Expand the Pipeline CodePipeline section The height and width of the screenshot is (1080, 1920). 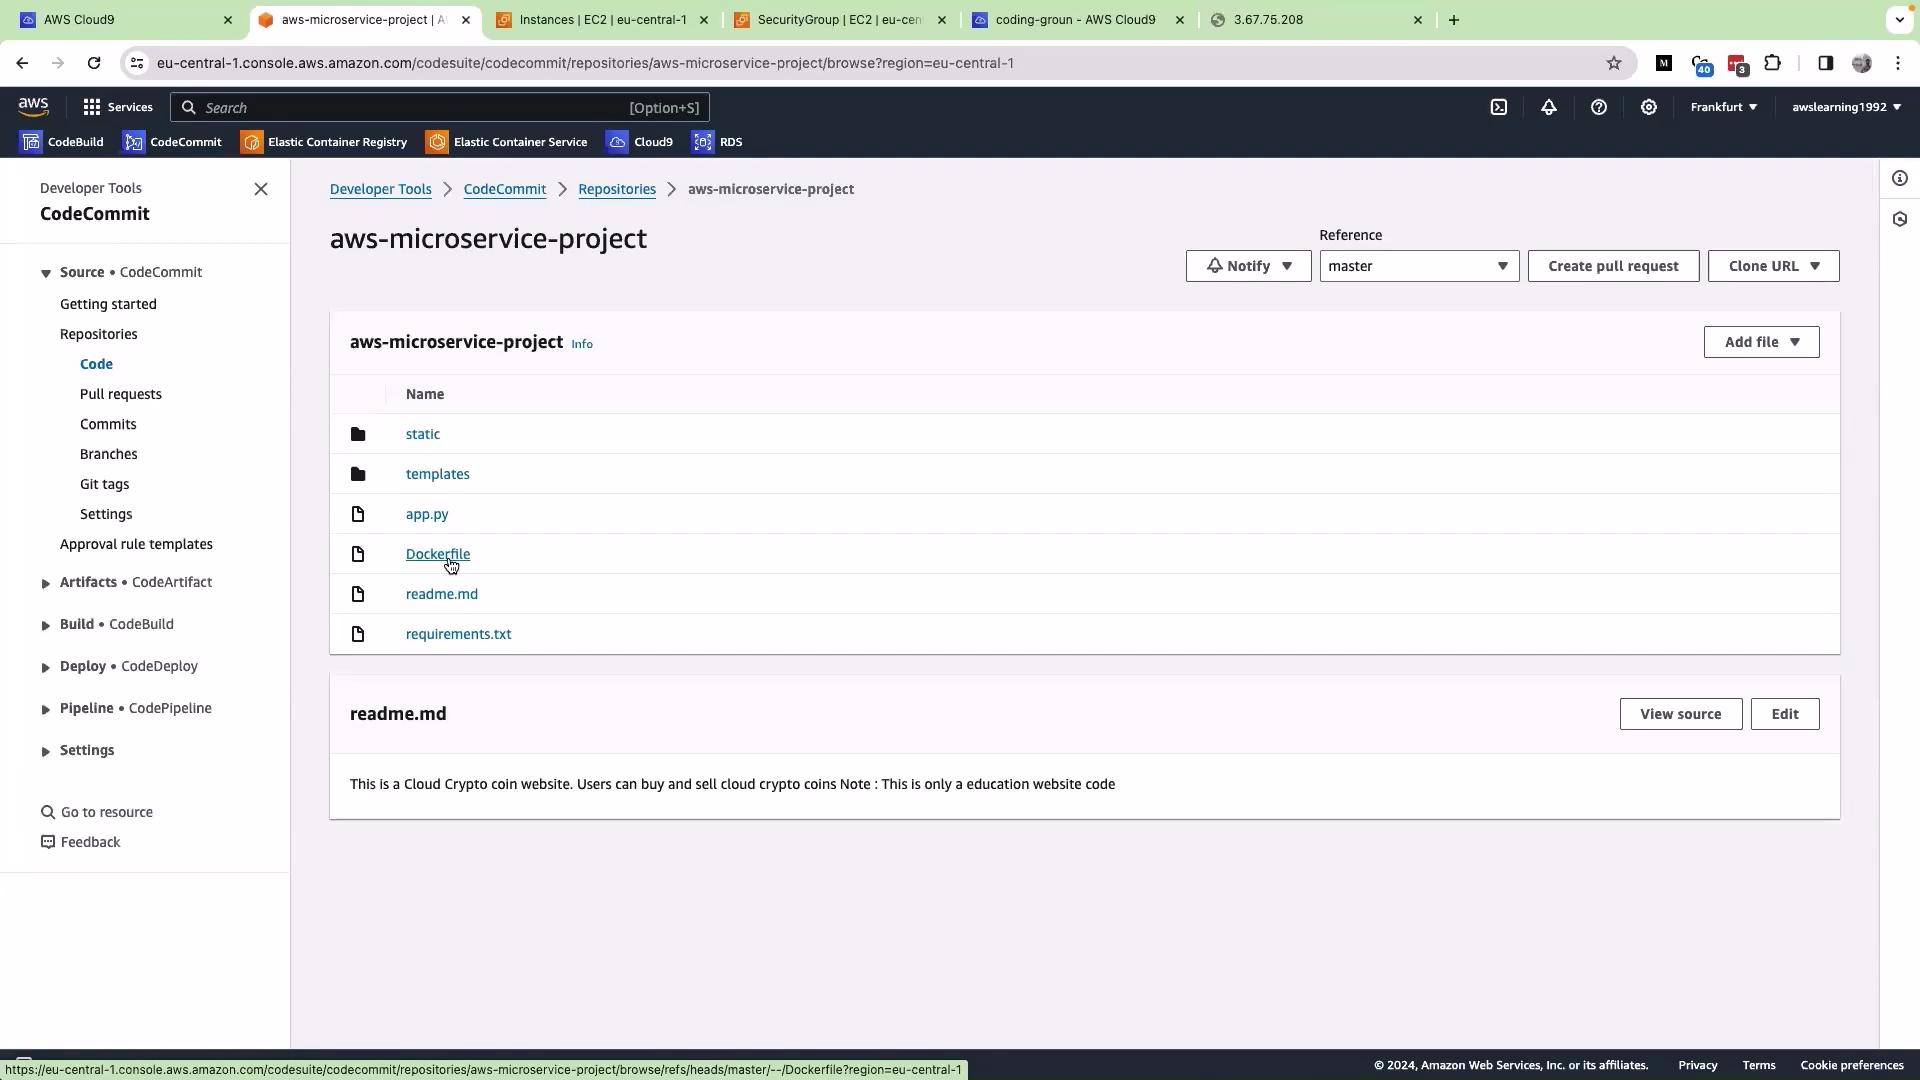pyautogui.click(x=45, y=709)
